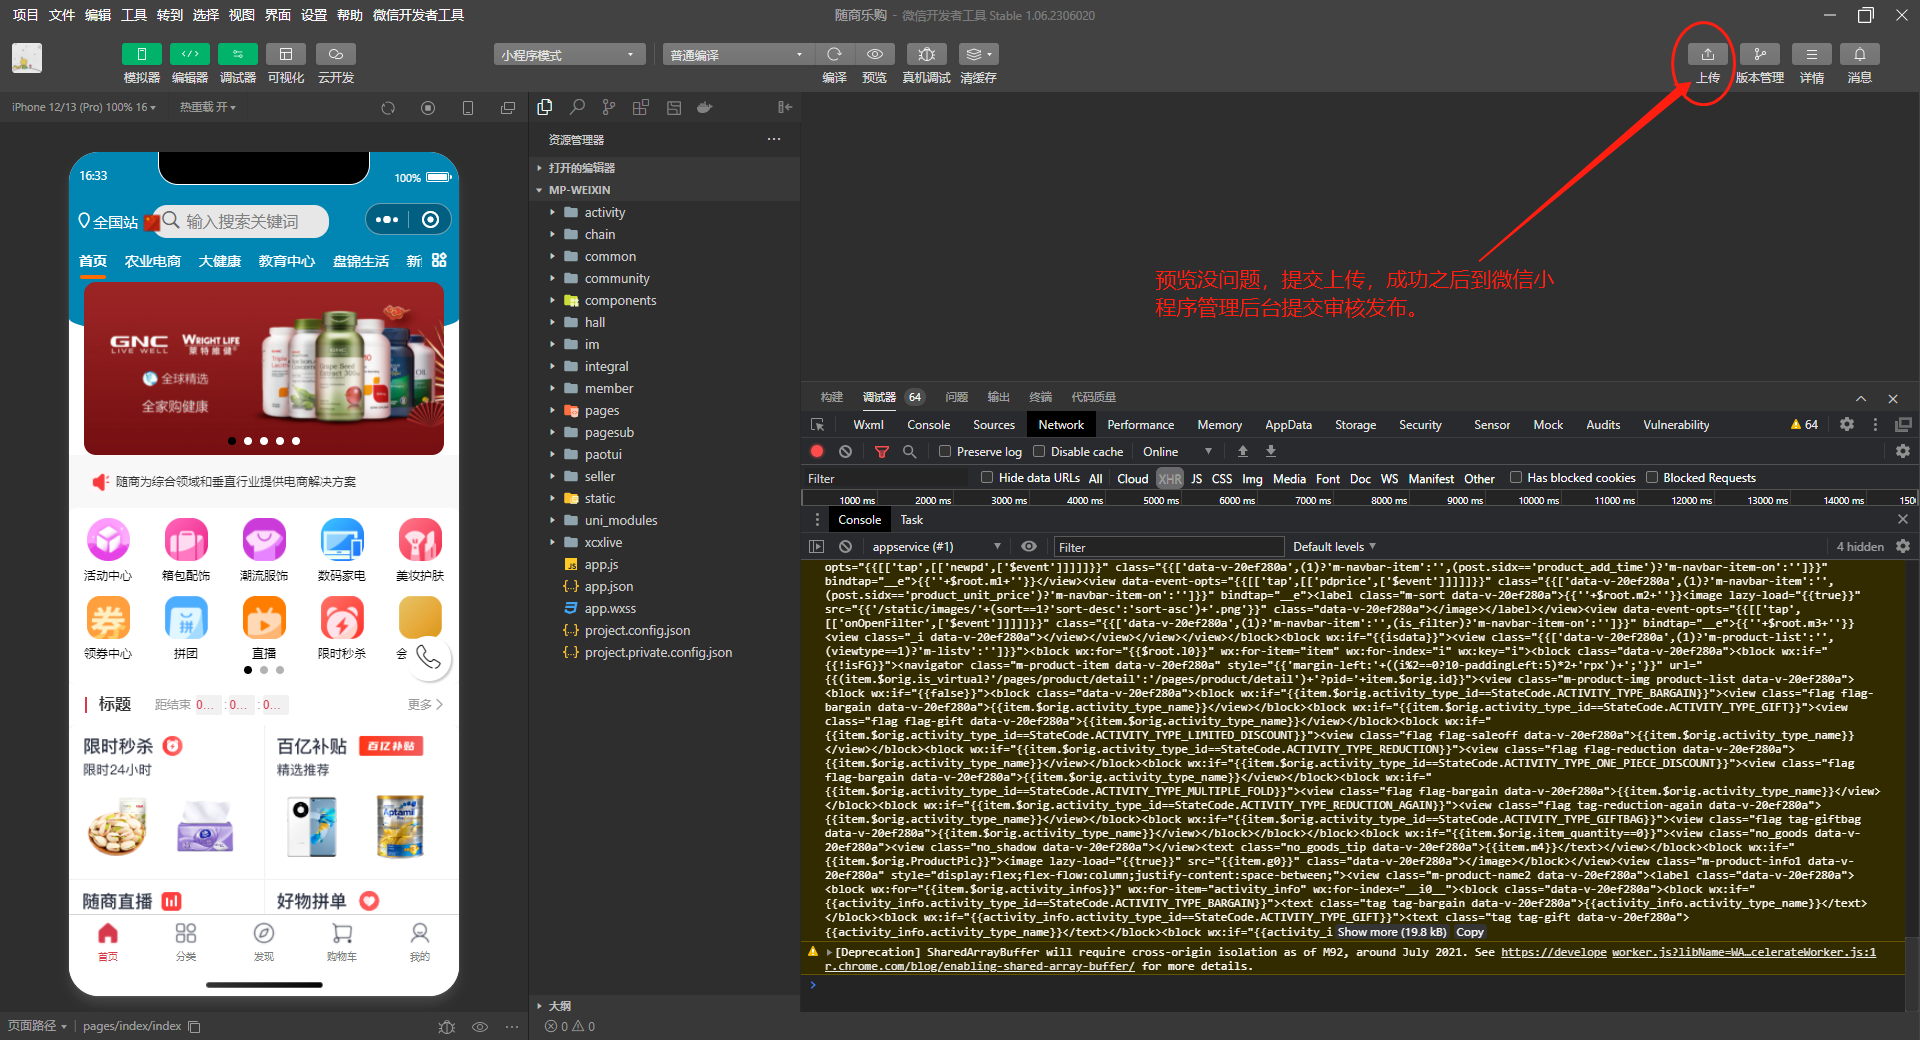The height and width of the screenshot is (1040, 1920).
Task: Open version management (版本管理) icon
Action: pos(1759,55)
